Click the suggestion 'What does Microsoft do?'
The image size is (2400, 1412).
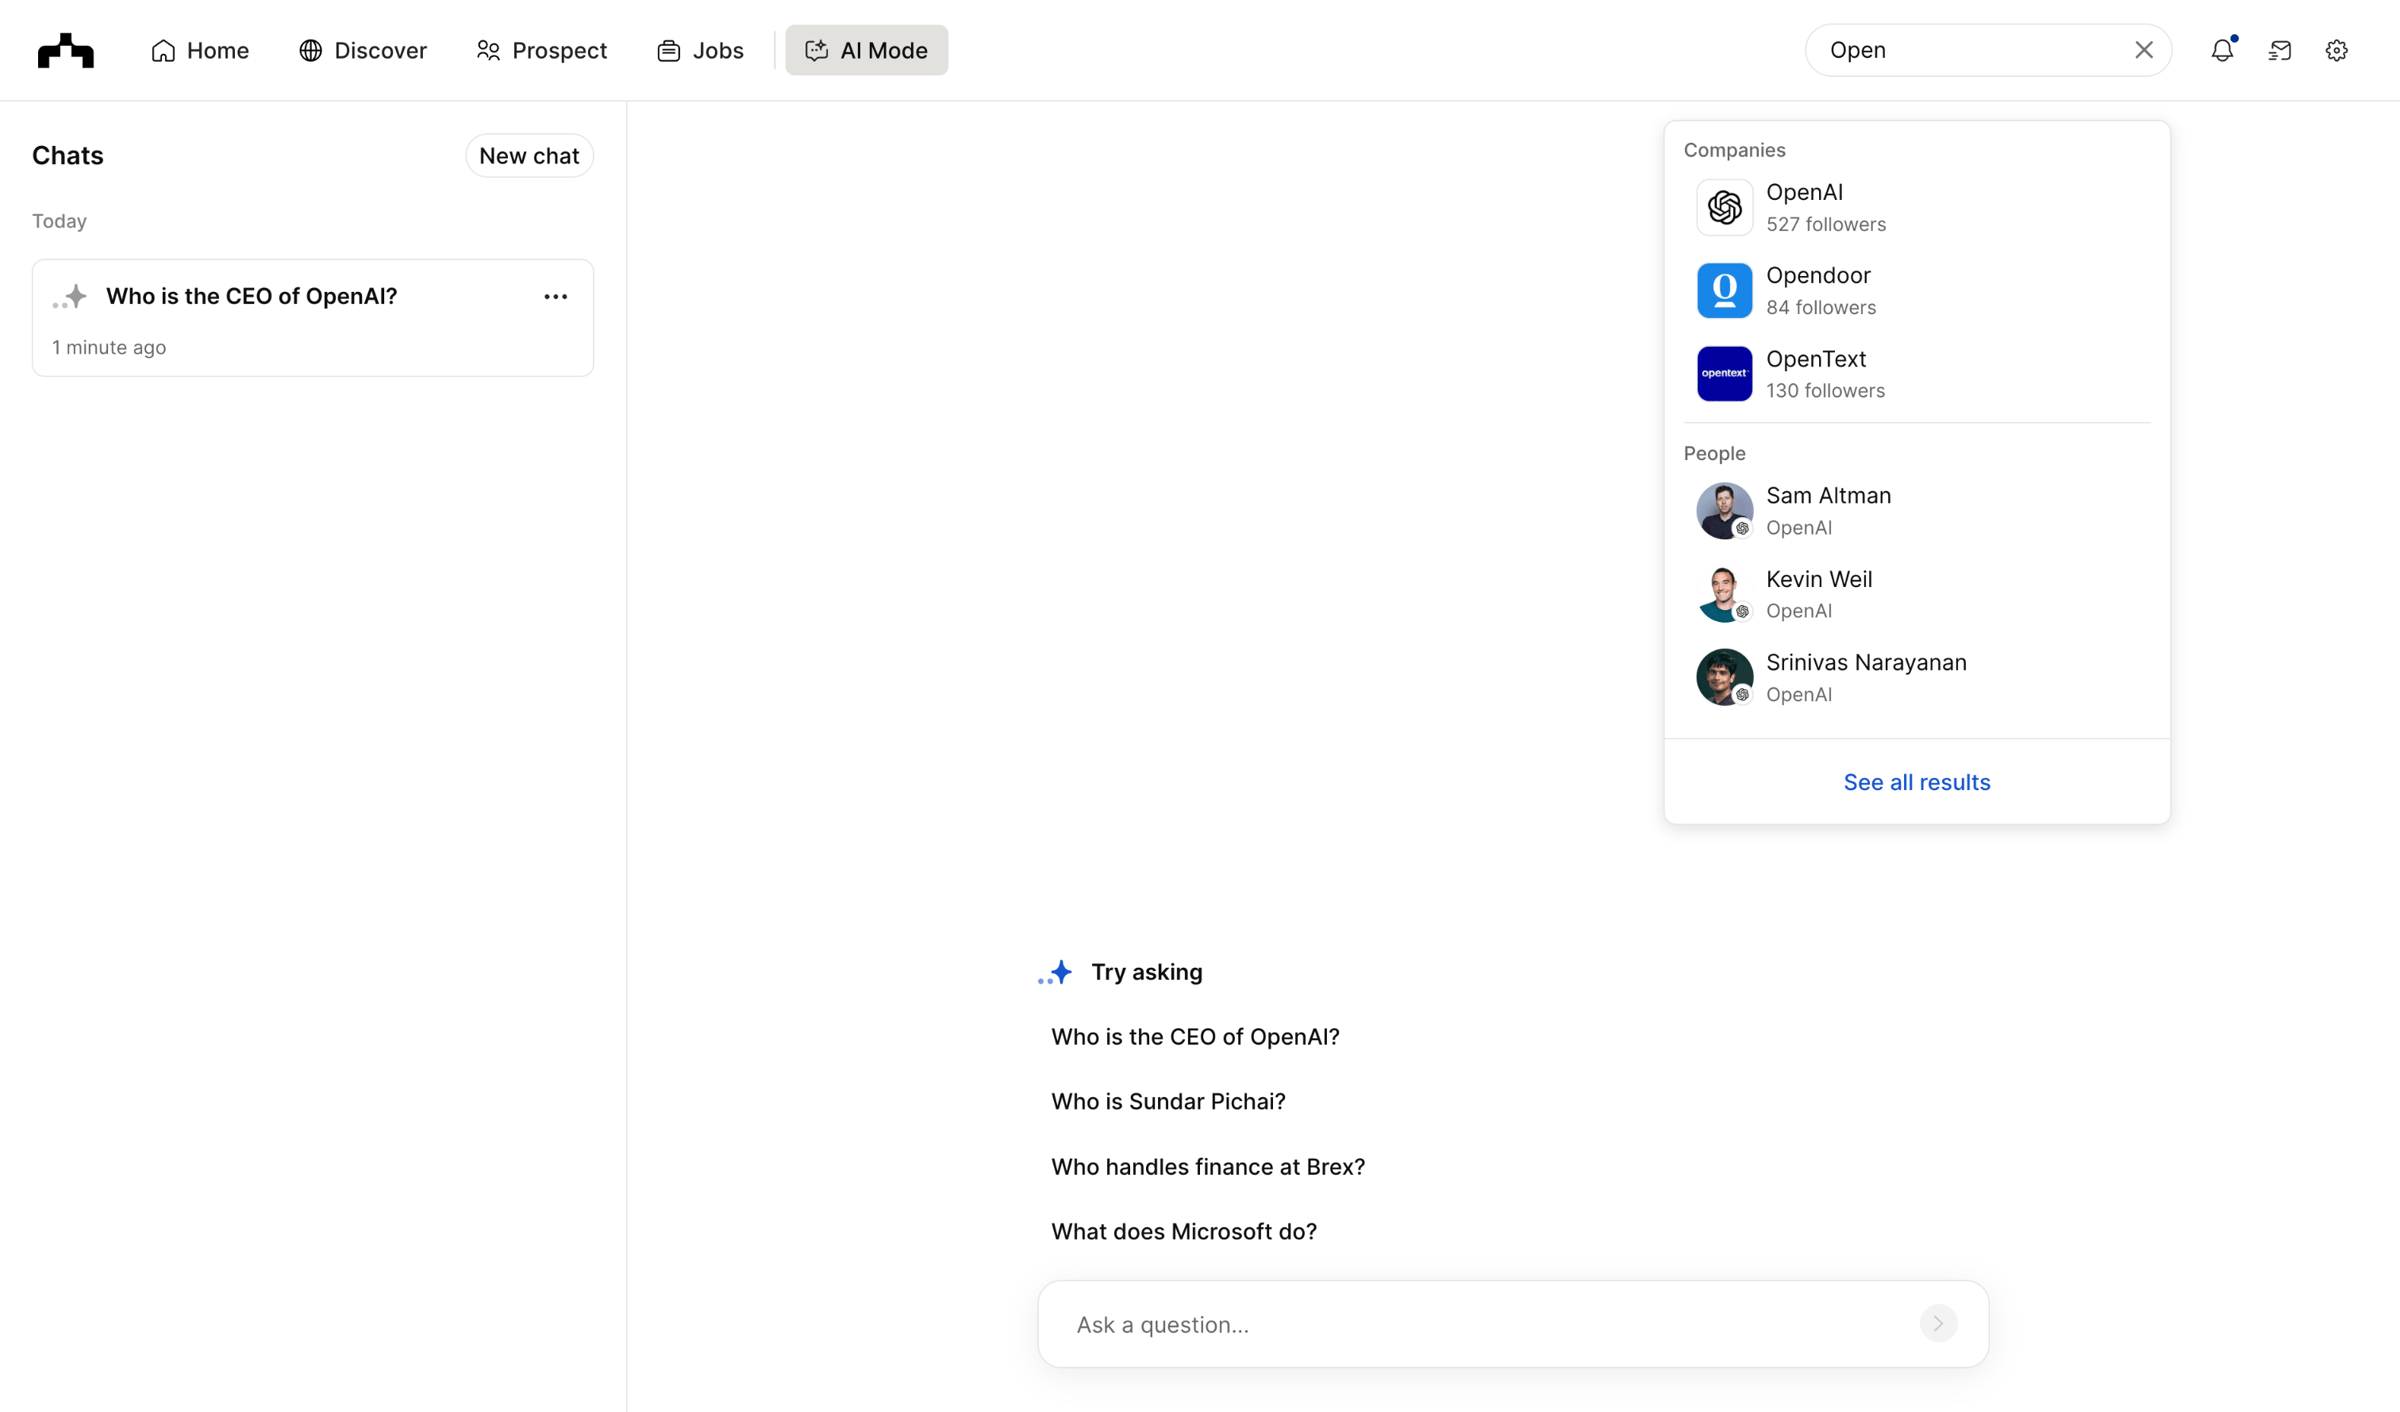1184,1232
